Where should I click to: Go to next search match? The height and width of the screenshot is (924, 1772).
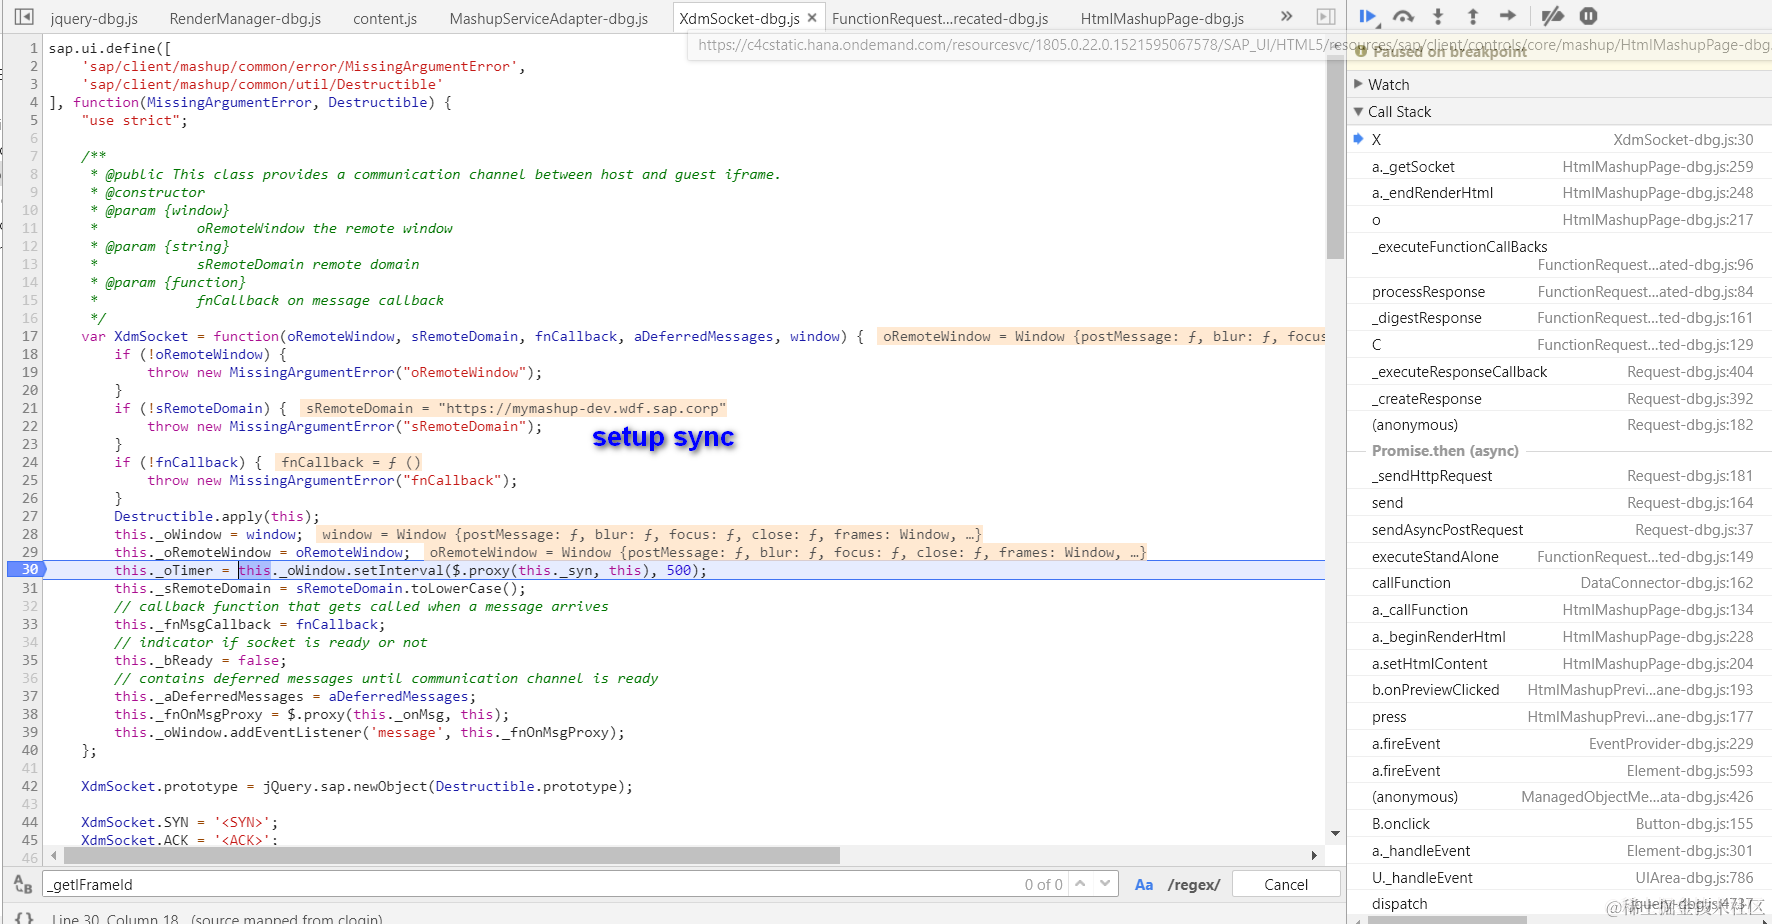[x=1105, y=884]
